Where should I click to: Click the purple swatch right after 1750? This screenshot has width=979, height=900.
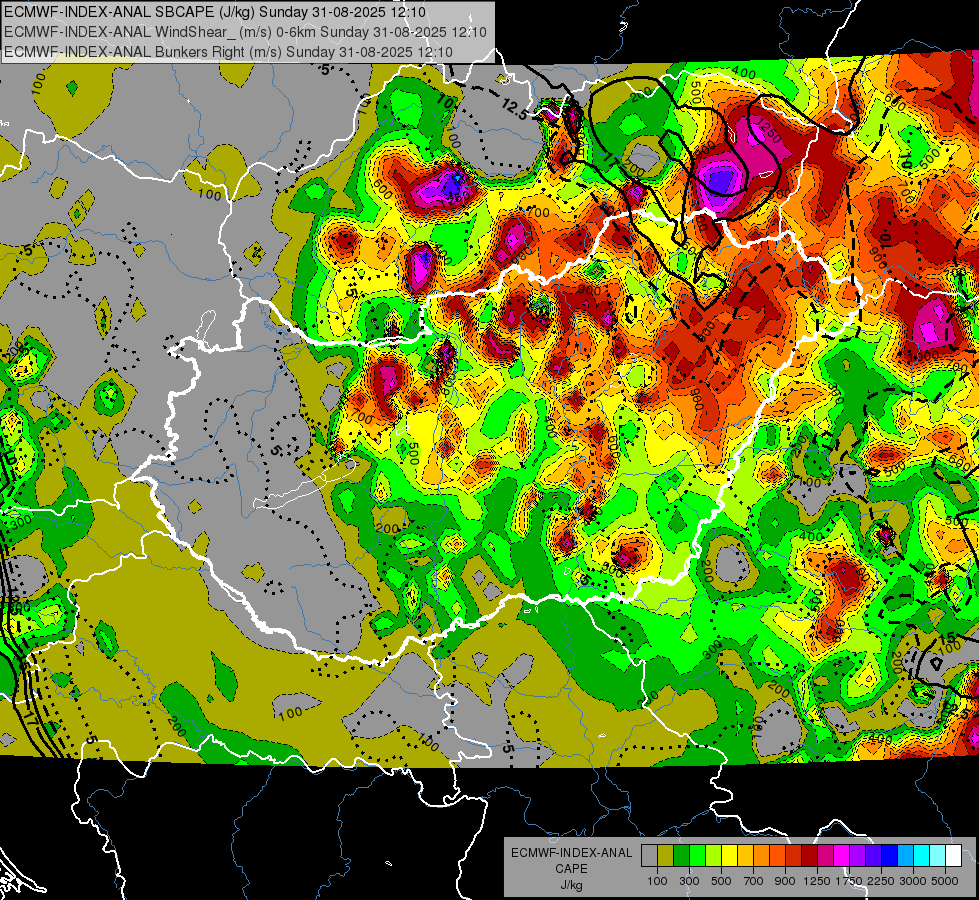pyautogui.click(x=857, y=856)
